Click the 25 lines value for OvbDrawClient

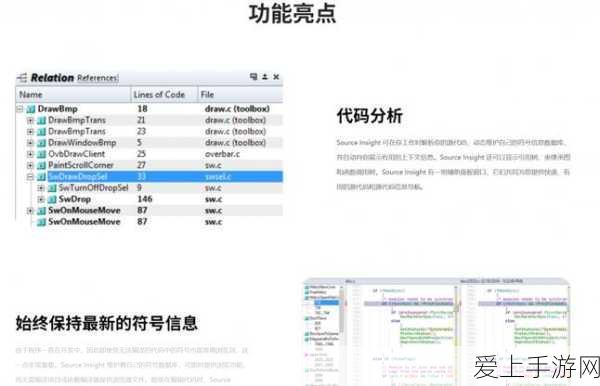tap(142, 154)
